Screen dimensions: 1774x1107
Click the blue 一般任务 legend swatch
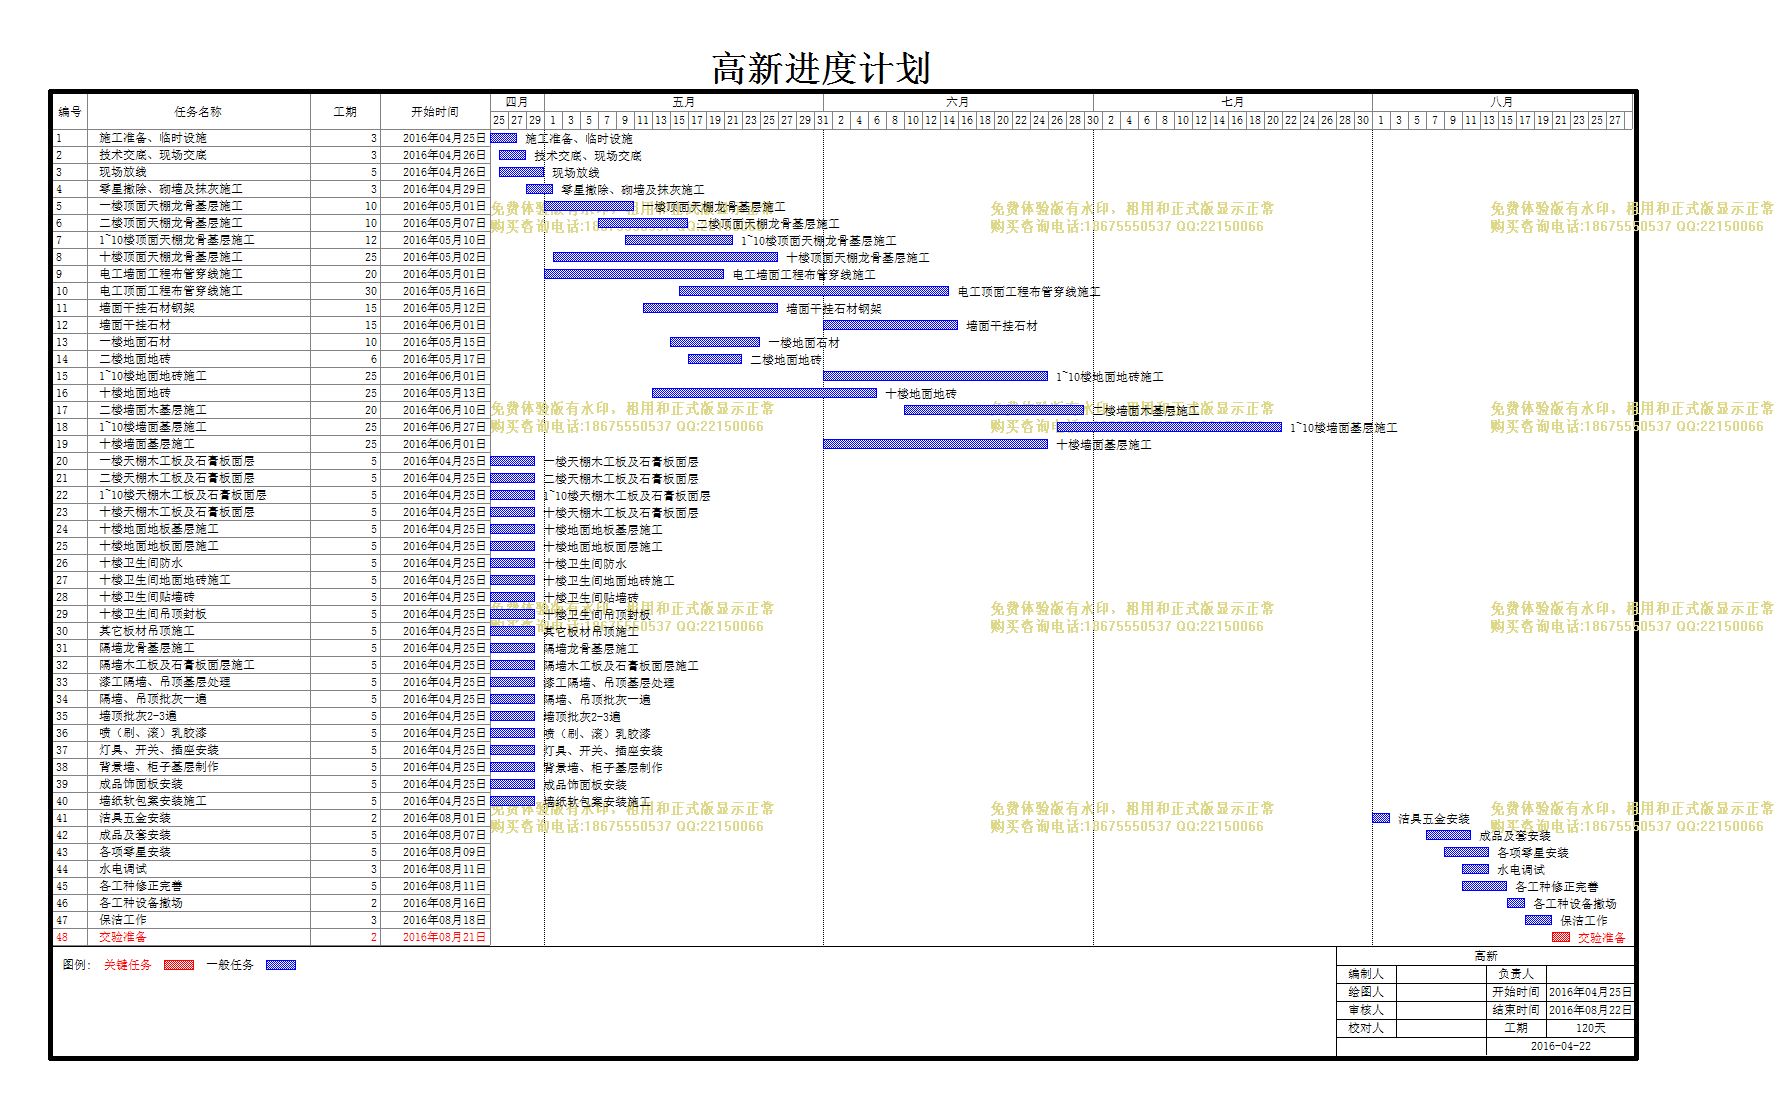pyautogui.click(x=281, y=965)
